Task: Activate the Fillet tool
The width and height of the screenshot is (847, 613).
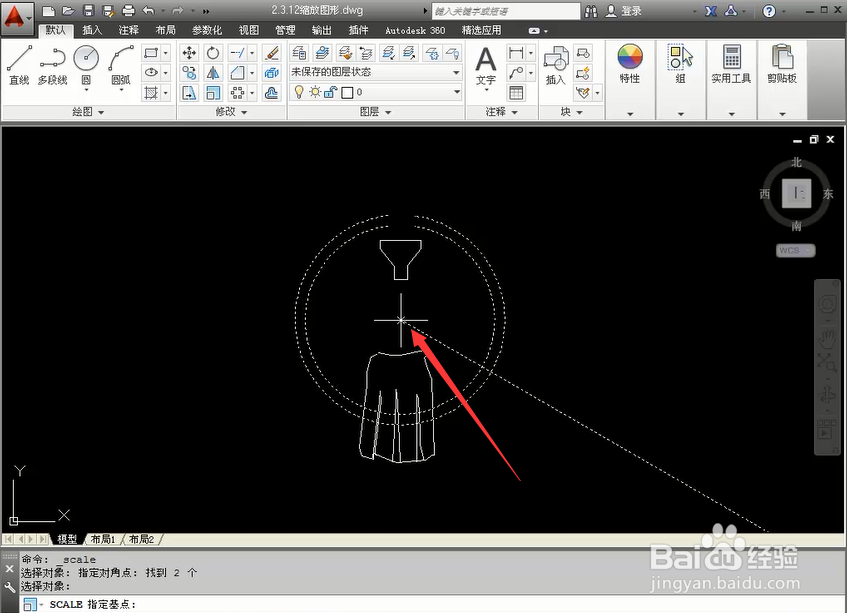Action: [x=237, y=72]
